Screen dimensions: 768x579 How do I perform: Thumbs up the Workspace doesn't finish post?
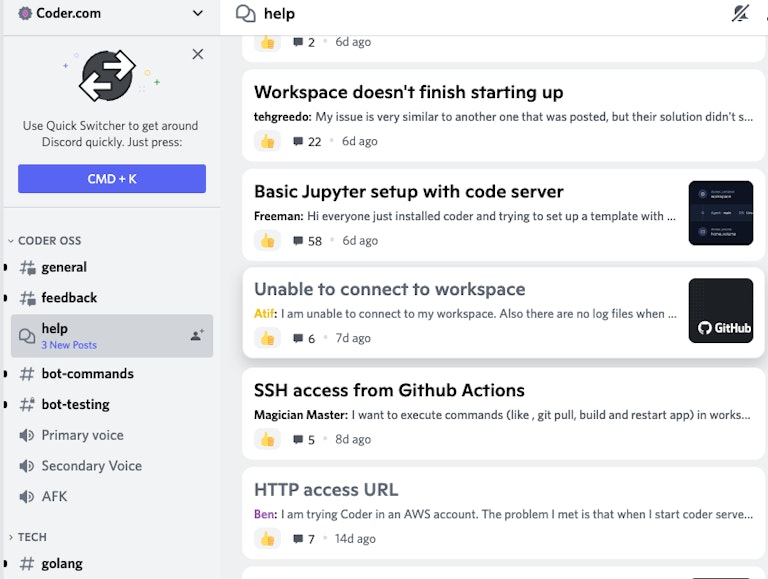(267, 142)
